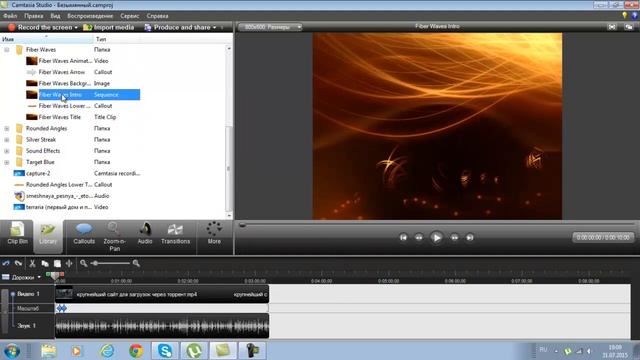Open the Clip Bin tab
Image resolution: width=640 pixels, height=360 pixels.
tap(17, 233)
